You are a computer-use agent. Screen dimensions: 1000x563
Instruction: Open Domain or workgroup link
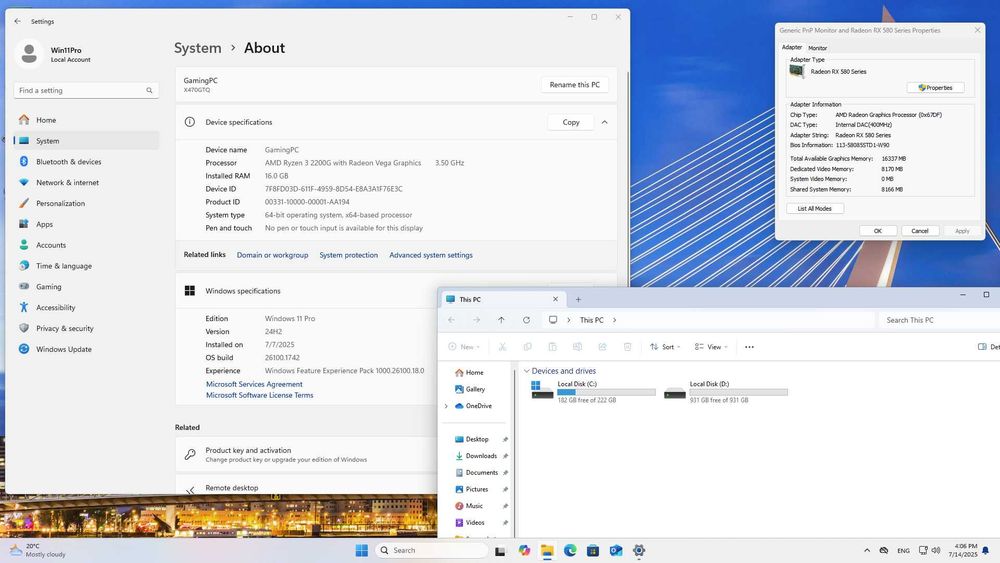click(272, 255)
